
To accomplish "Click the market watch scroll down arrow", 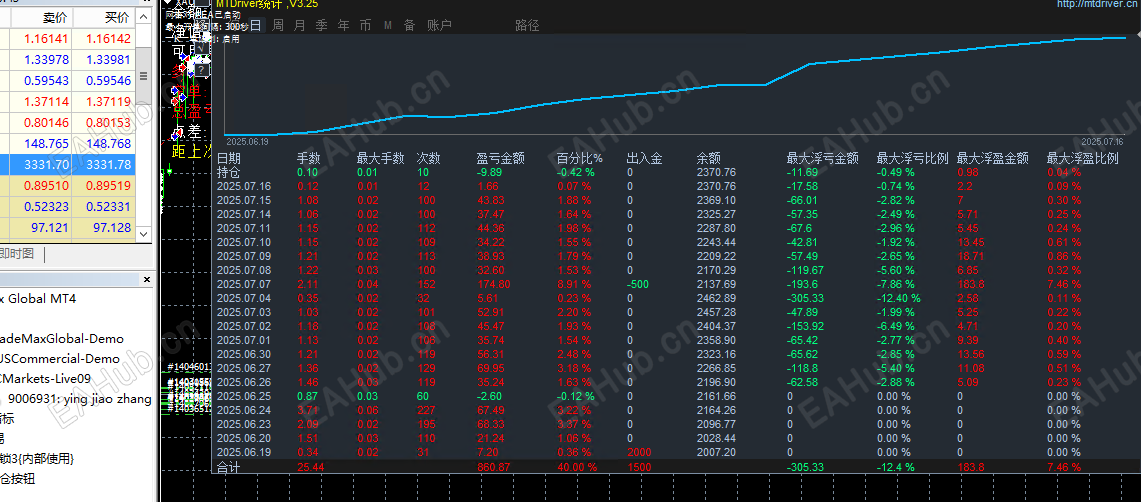I will click(x=143, y=234).
